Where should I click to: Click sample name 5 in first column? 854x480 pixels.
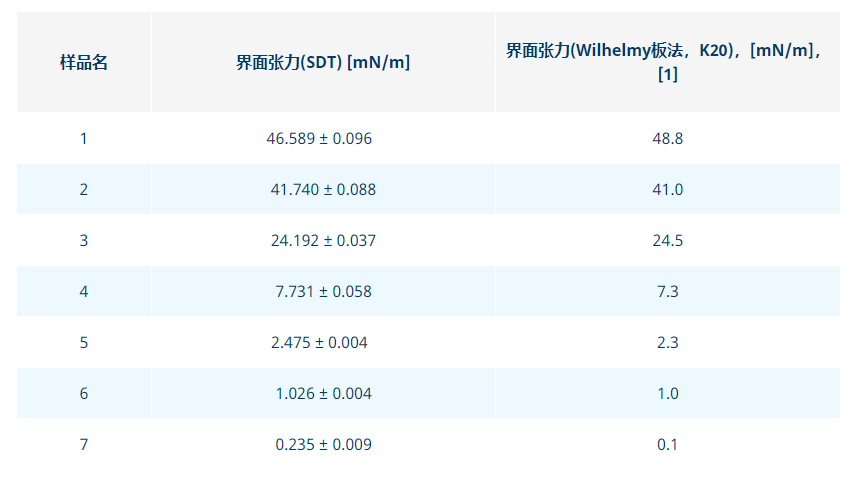tap(84, 342)
